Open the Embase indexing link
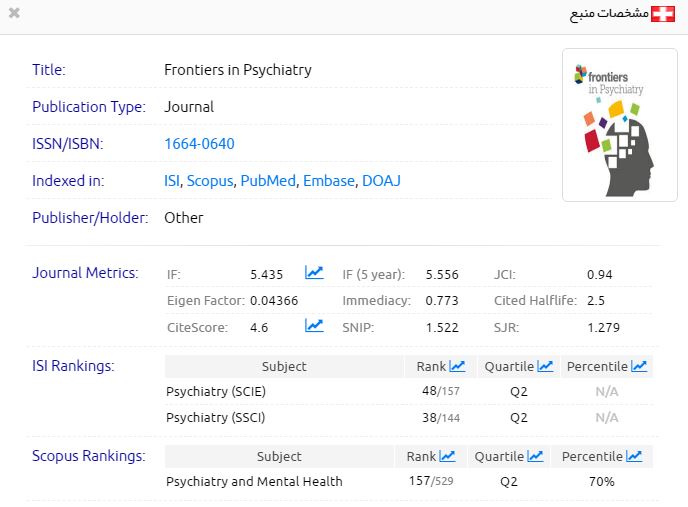The height and width of the screenshot is (507, 688). click(x=329, y=181)
